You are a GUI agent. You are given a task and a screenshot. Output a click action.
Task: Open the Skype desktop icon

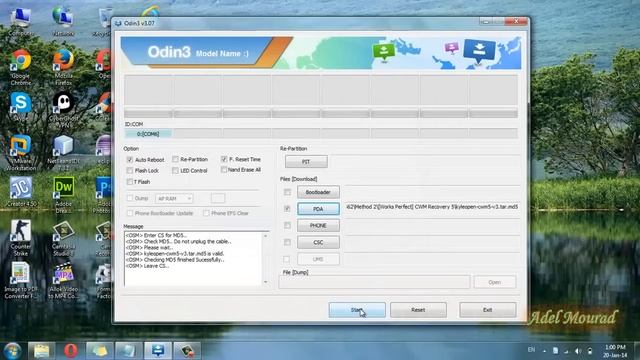click(x=20, y=107)
